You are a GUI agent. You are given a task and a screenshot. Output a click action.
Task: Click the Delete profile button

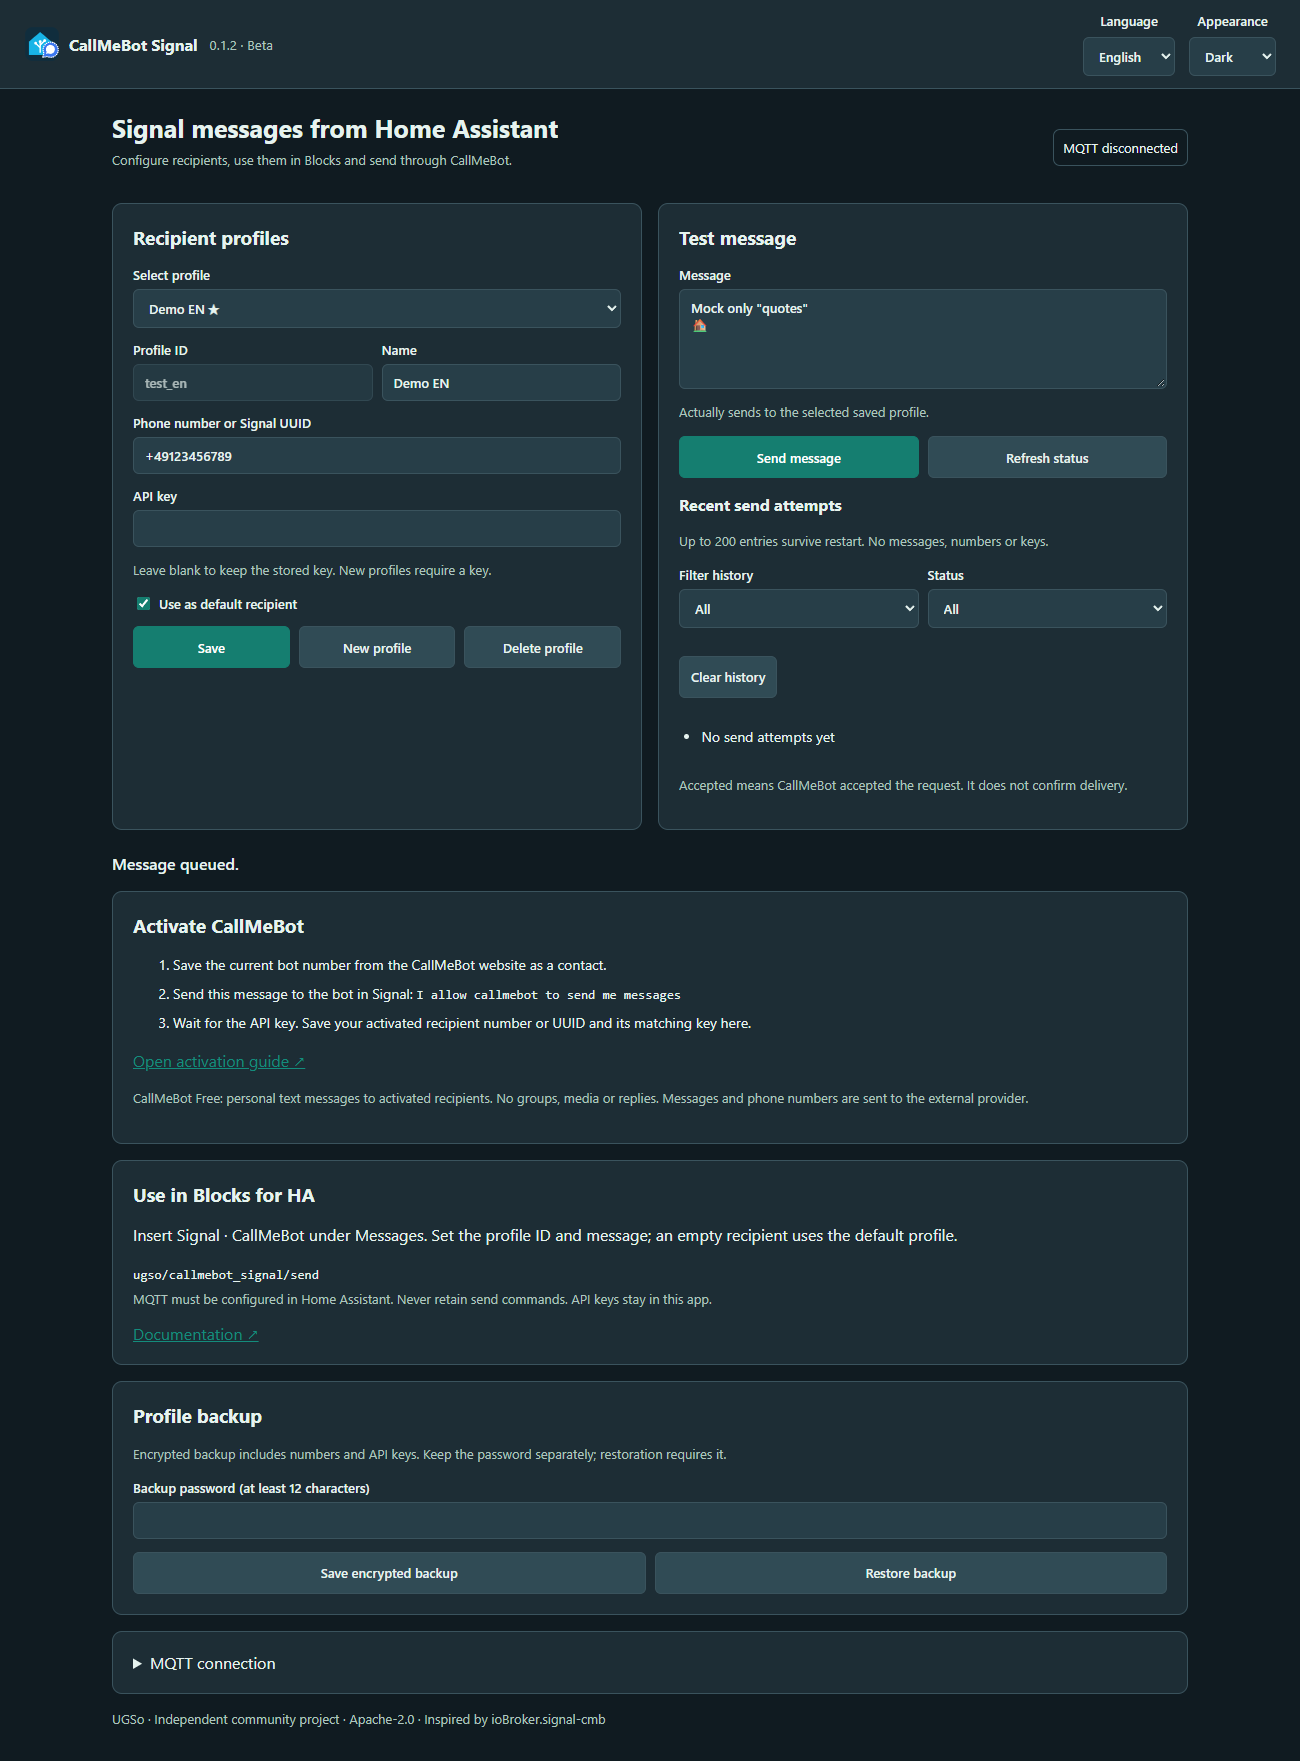pos(542,648)
